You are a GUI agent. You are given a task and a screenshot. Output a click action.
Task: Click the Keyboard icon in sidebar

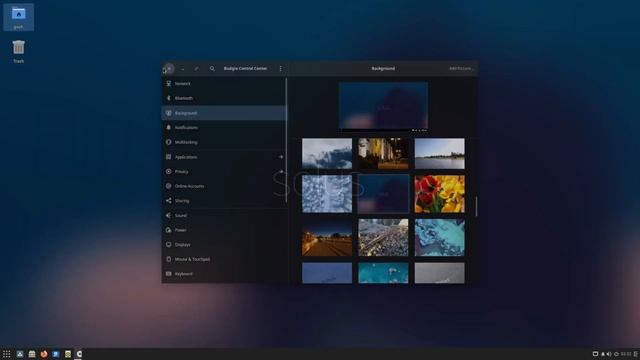click(x=169, y=274)
